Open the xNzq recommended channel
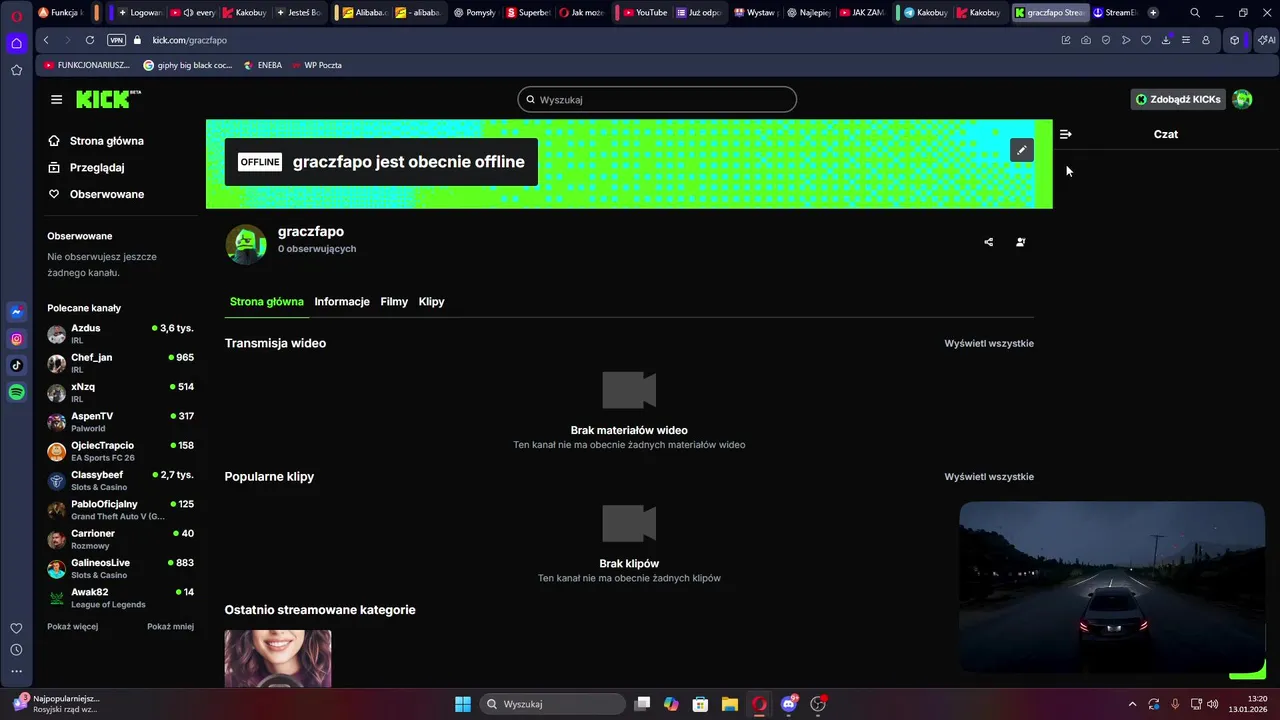This screenshot has height=720, width=1280. (120, 392)
